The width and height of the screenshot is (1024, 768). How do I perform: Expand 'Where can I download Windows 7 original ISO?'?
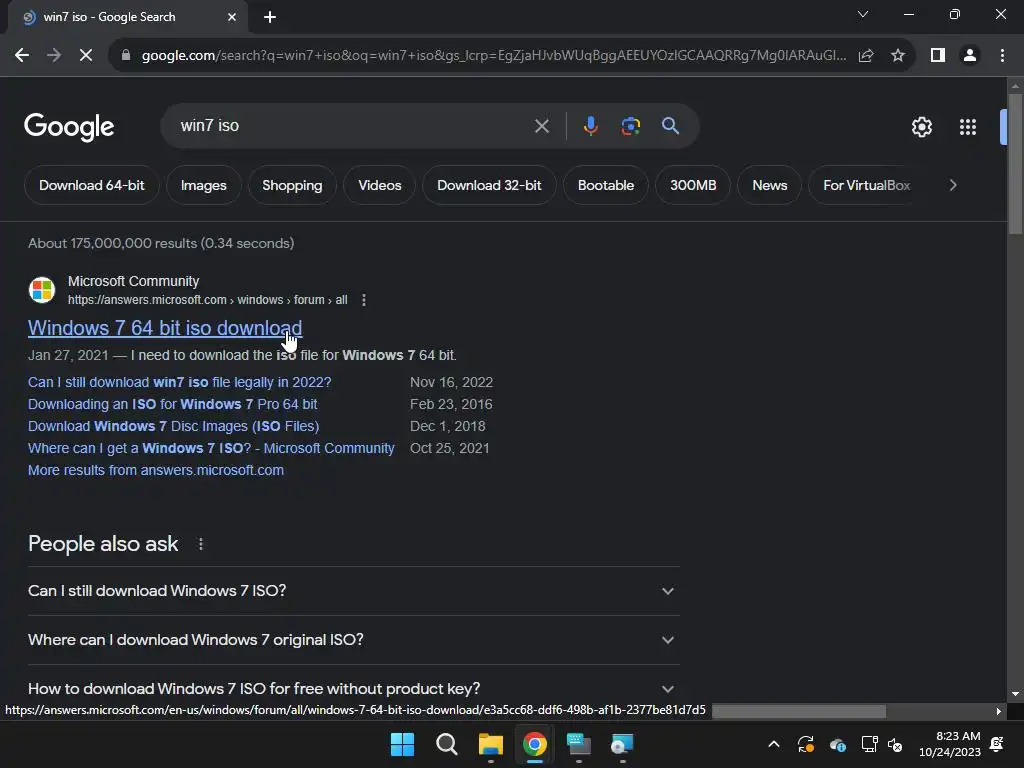[x=353, y=640]
